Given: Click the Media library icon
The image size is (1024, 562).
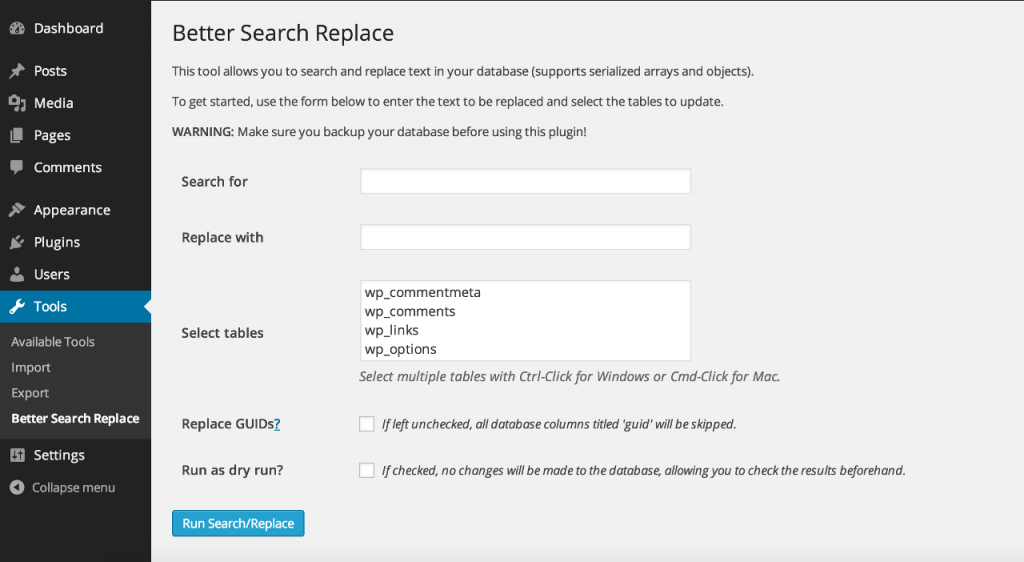Looking at the screenshot, I should pyautogui.click(x=17, y=103).
